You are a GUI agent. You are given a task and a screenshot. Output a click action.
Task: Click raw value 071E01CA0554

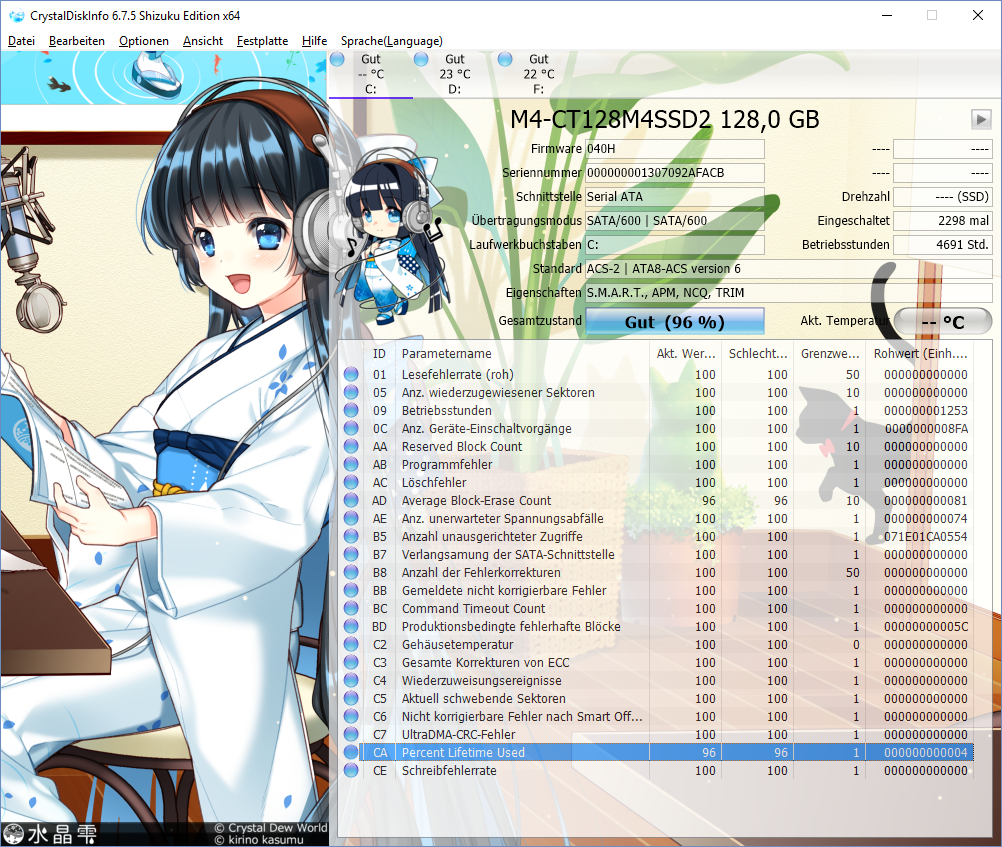925,536
